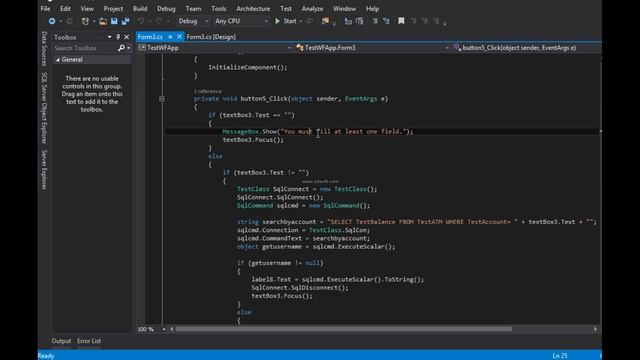640x360 pixels.
Task: Open the Start button dropdown arrow
Action: (301, 21)
